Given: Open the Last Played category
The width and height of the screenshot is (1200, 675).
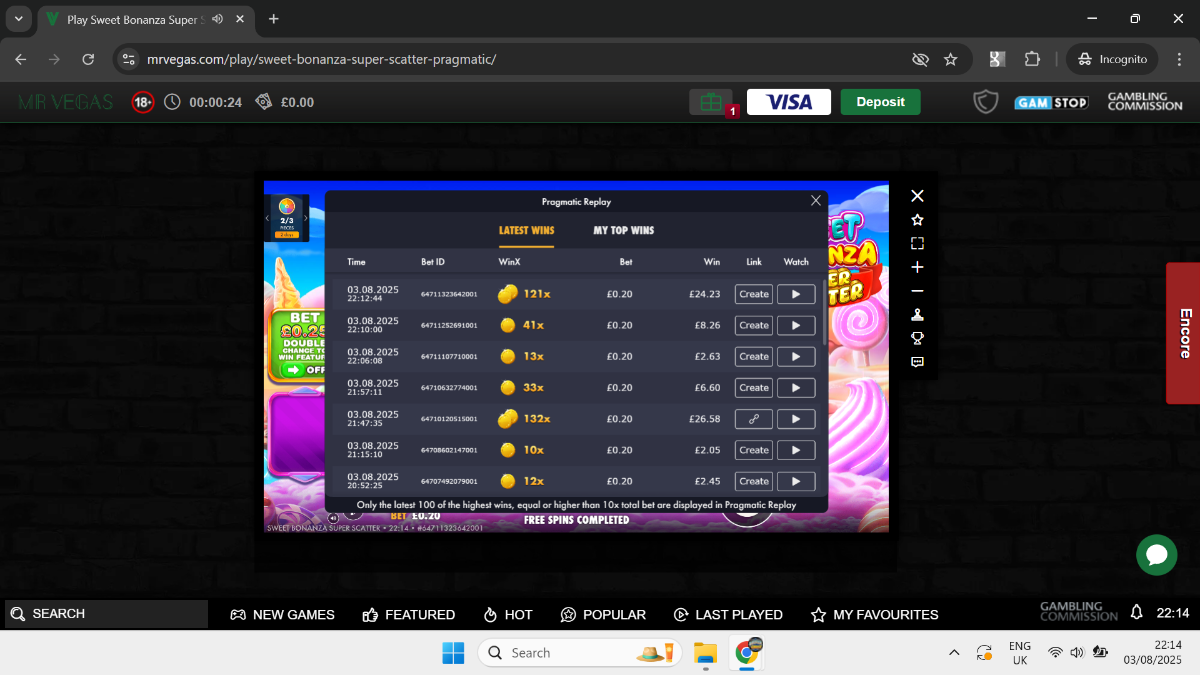Looking at the screenshot, I should coord(728,614).
